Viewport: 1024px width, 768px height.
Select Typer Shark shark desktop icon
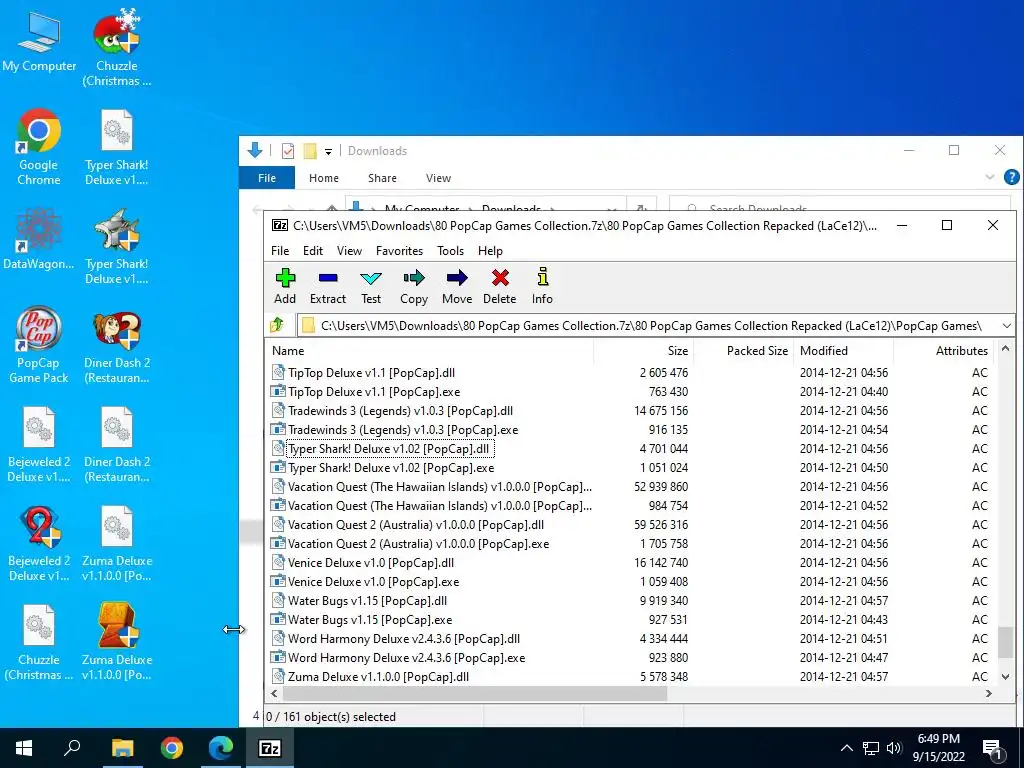pos(117,247)
